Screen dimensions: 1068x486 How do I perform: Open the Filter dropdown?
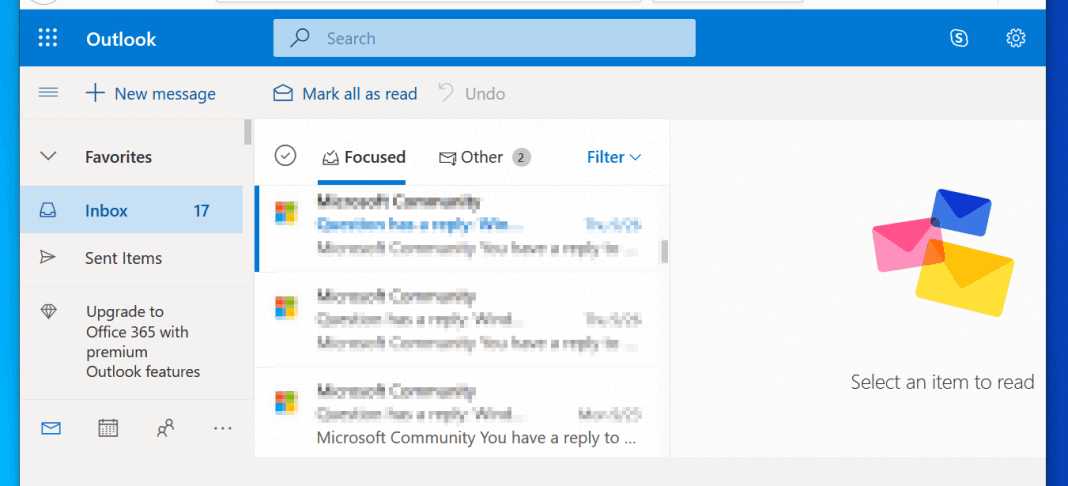click(614, 158)
